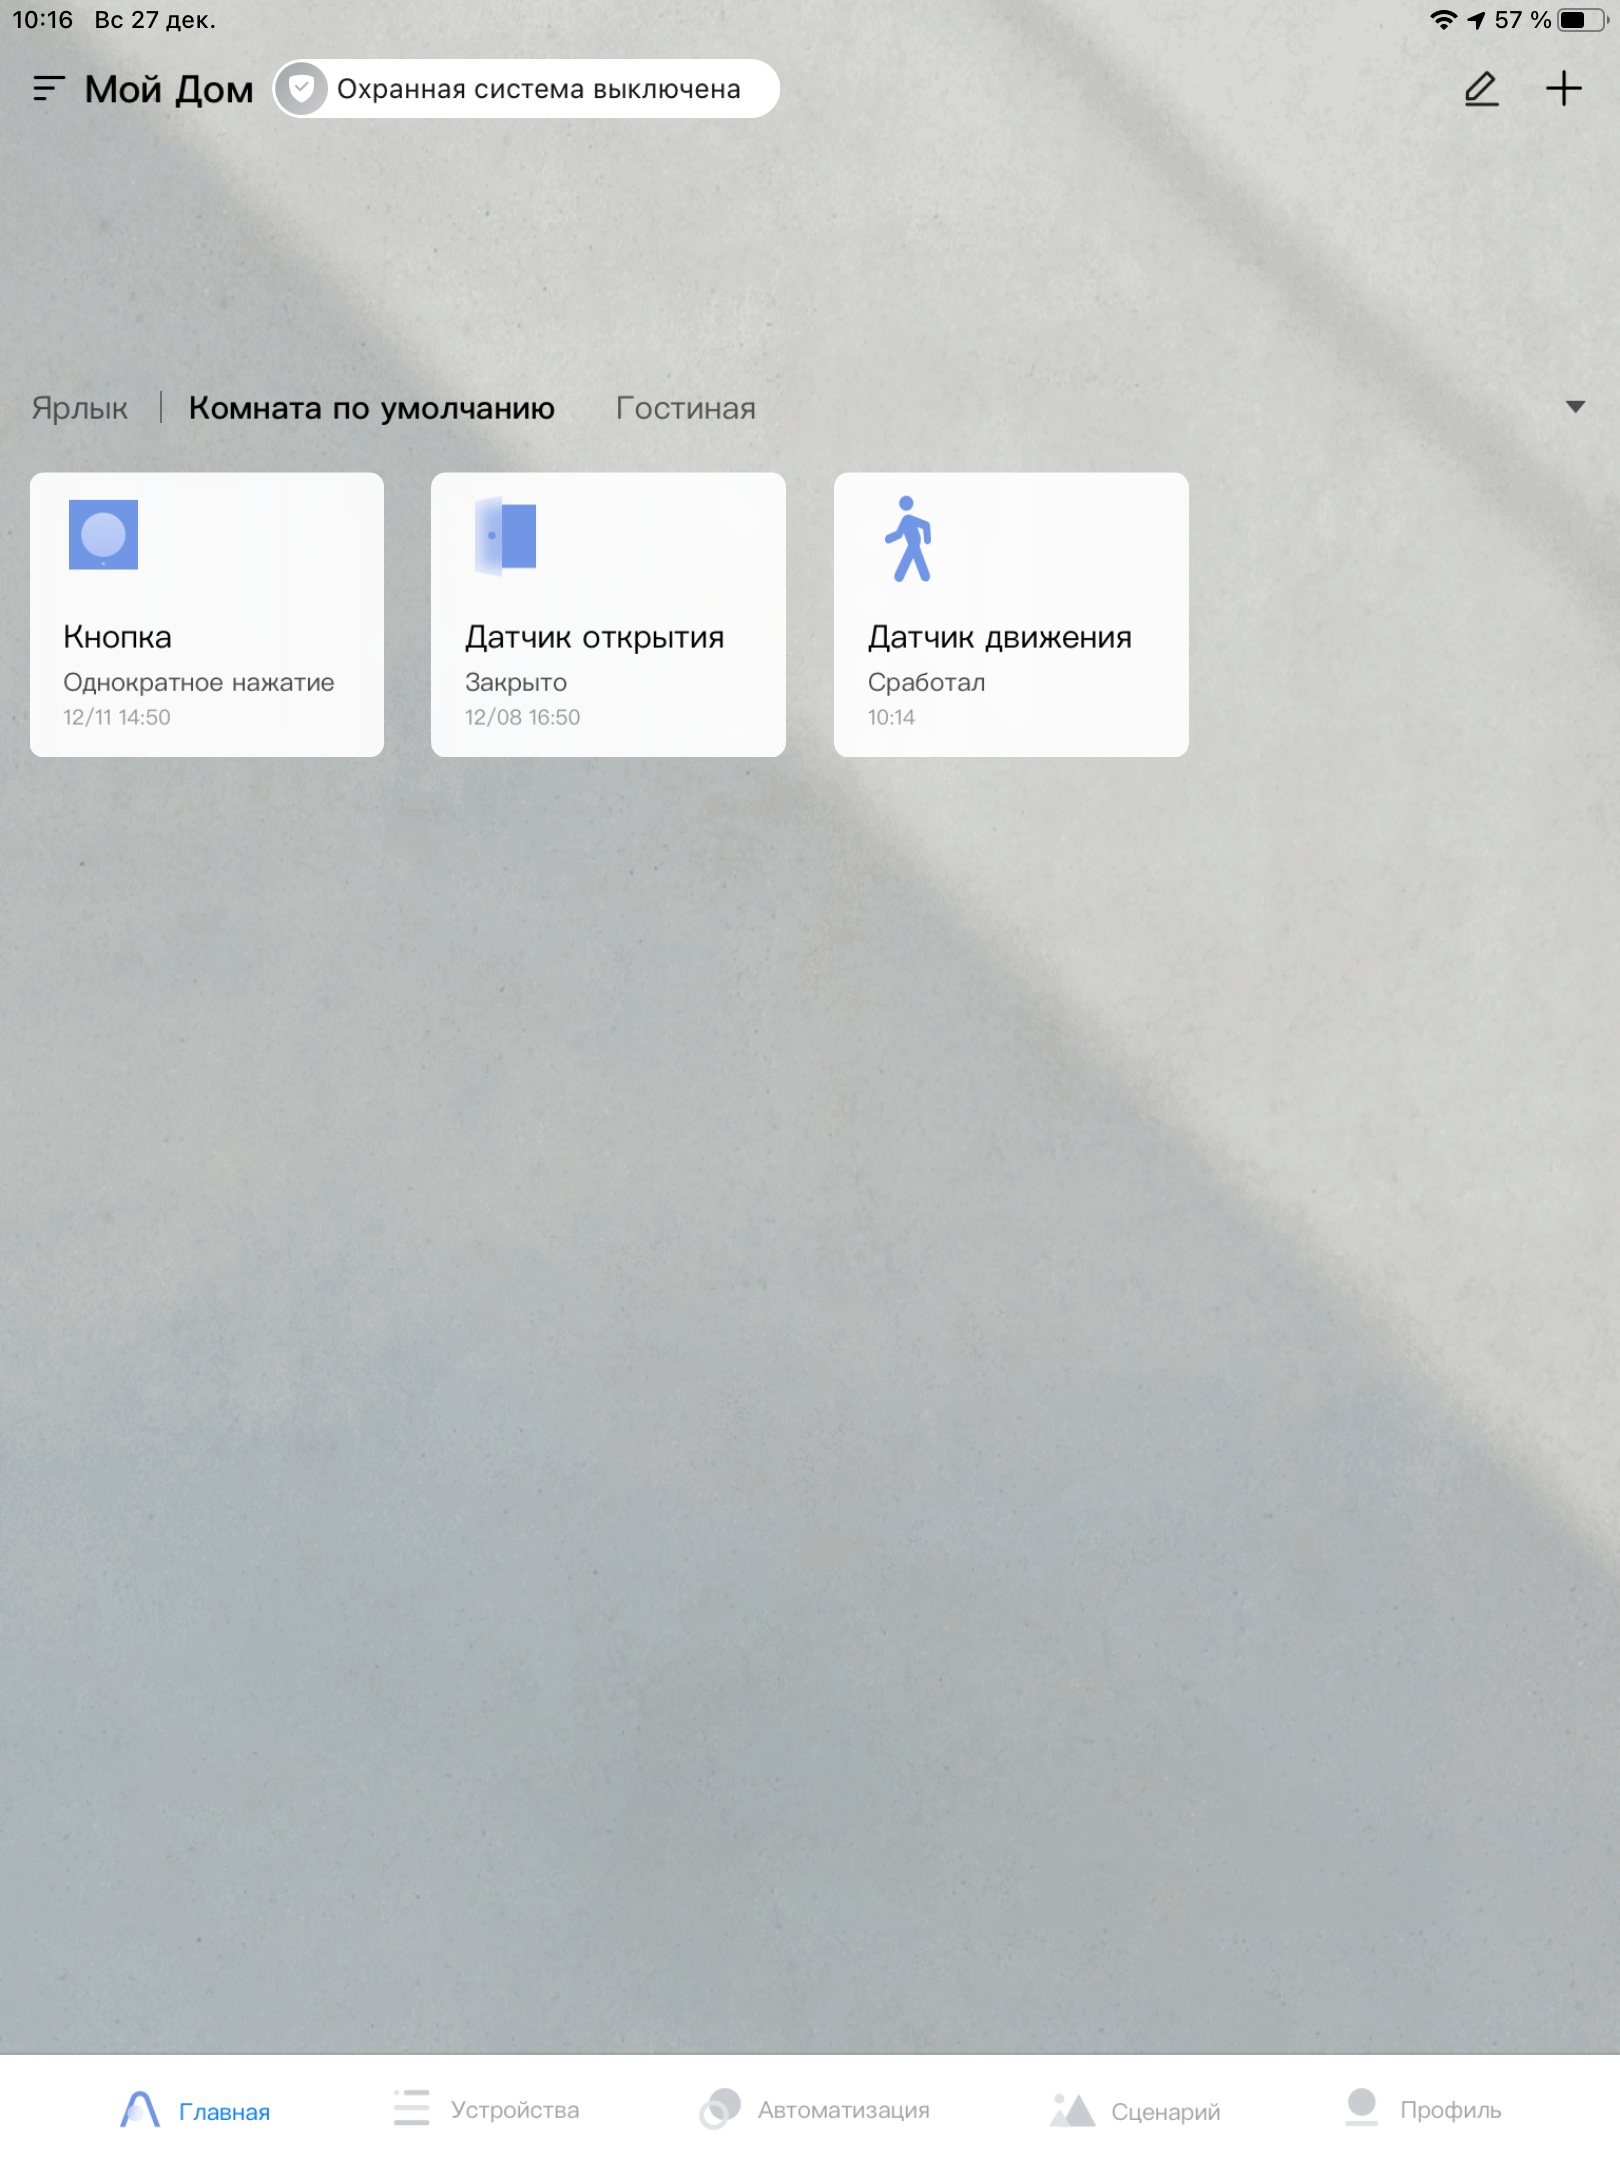Viewport: 1620px width, 2160px height.
Task: Tap the 10:14 motion timestamp
Action: pos(891,717)
